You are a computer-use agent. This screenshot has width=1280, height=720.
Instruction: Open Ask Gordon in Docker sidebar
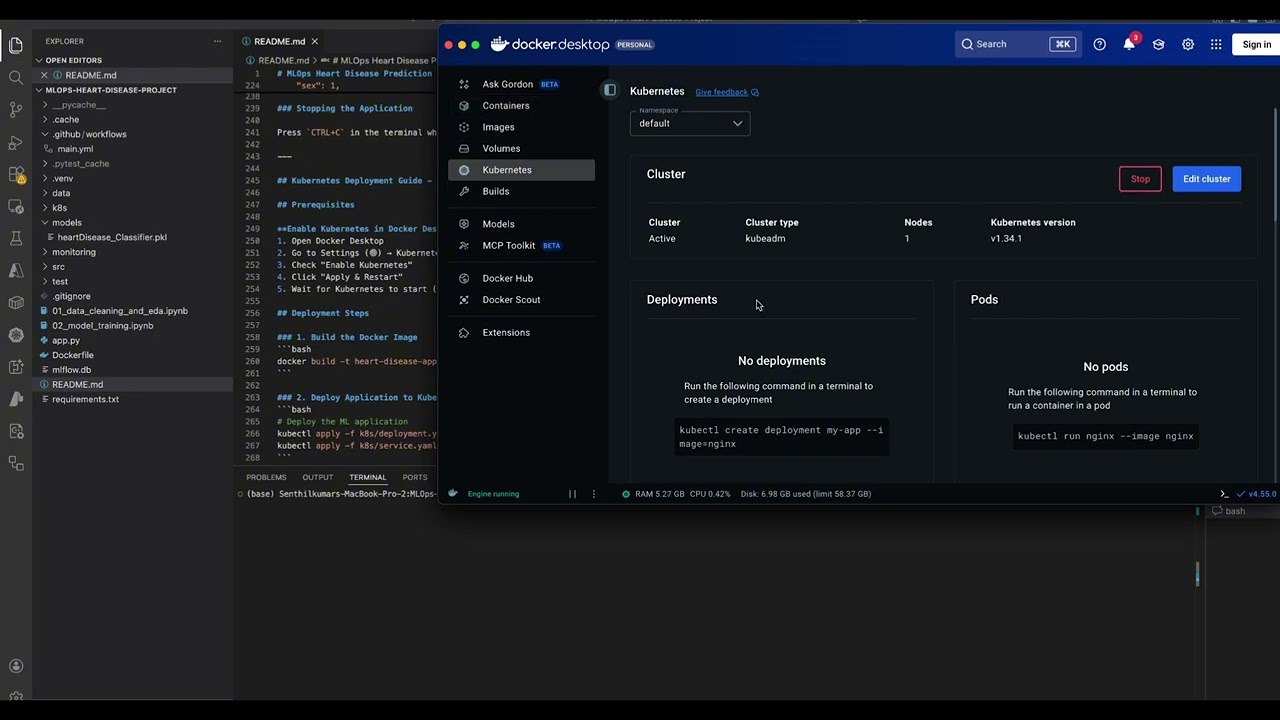click(521, 84)
